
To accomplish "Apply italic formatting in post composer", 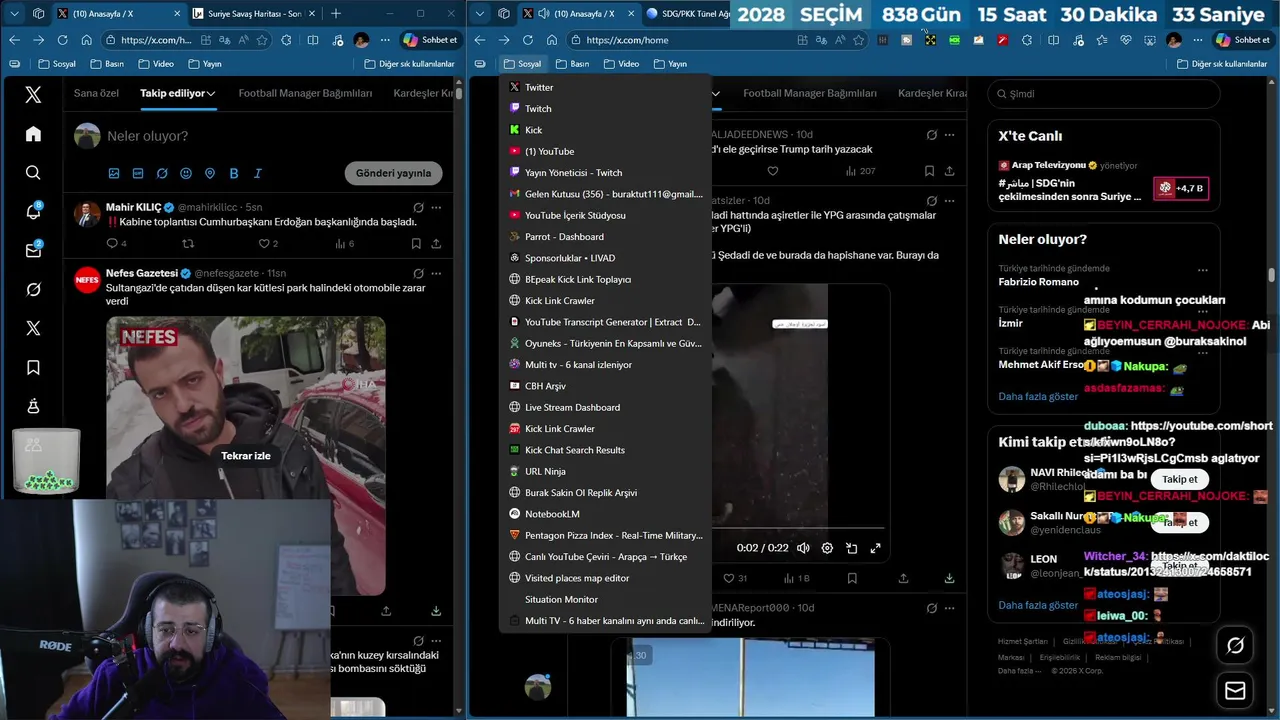I will (x=258, y=173).
